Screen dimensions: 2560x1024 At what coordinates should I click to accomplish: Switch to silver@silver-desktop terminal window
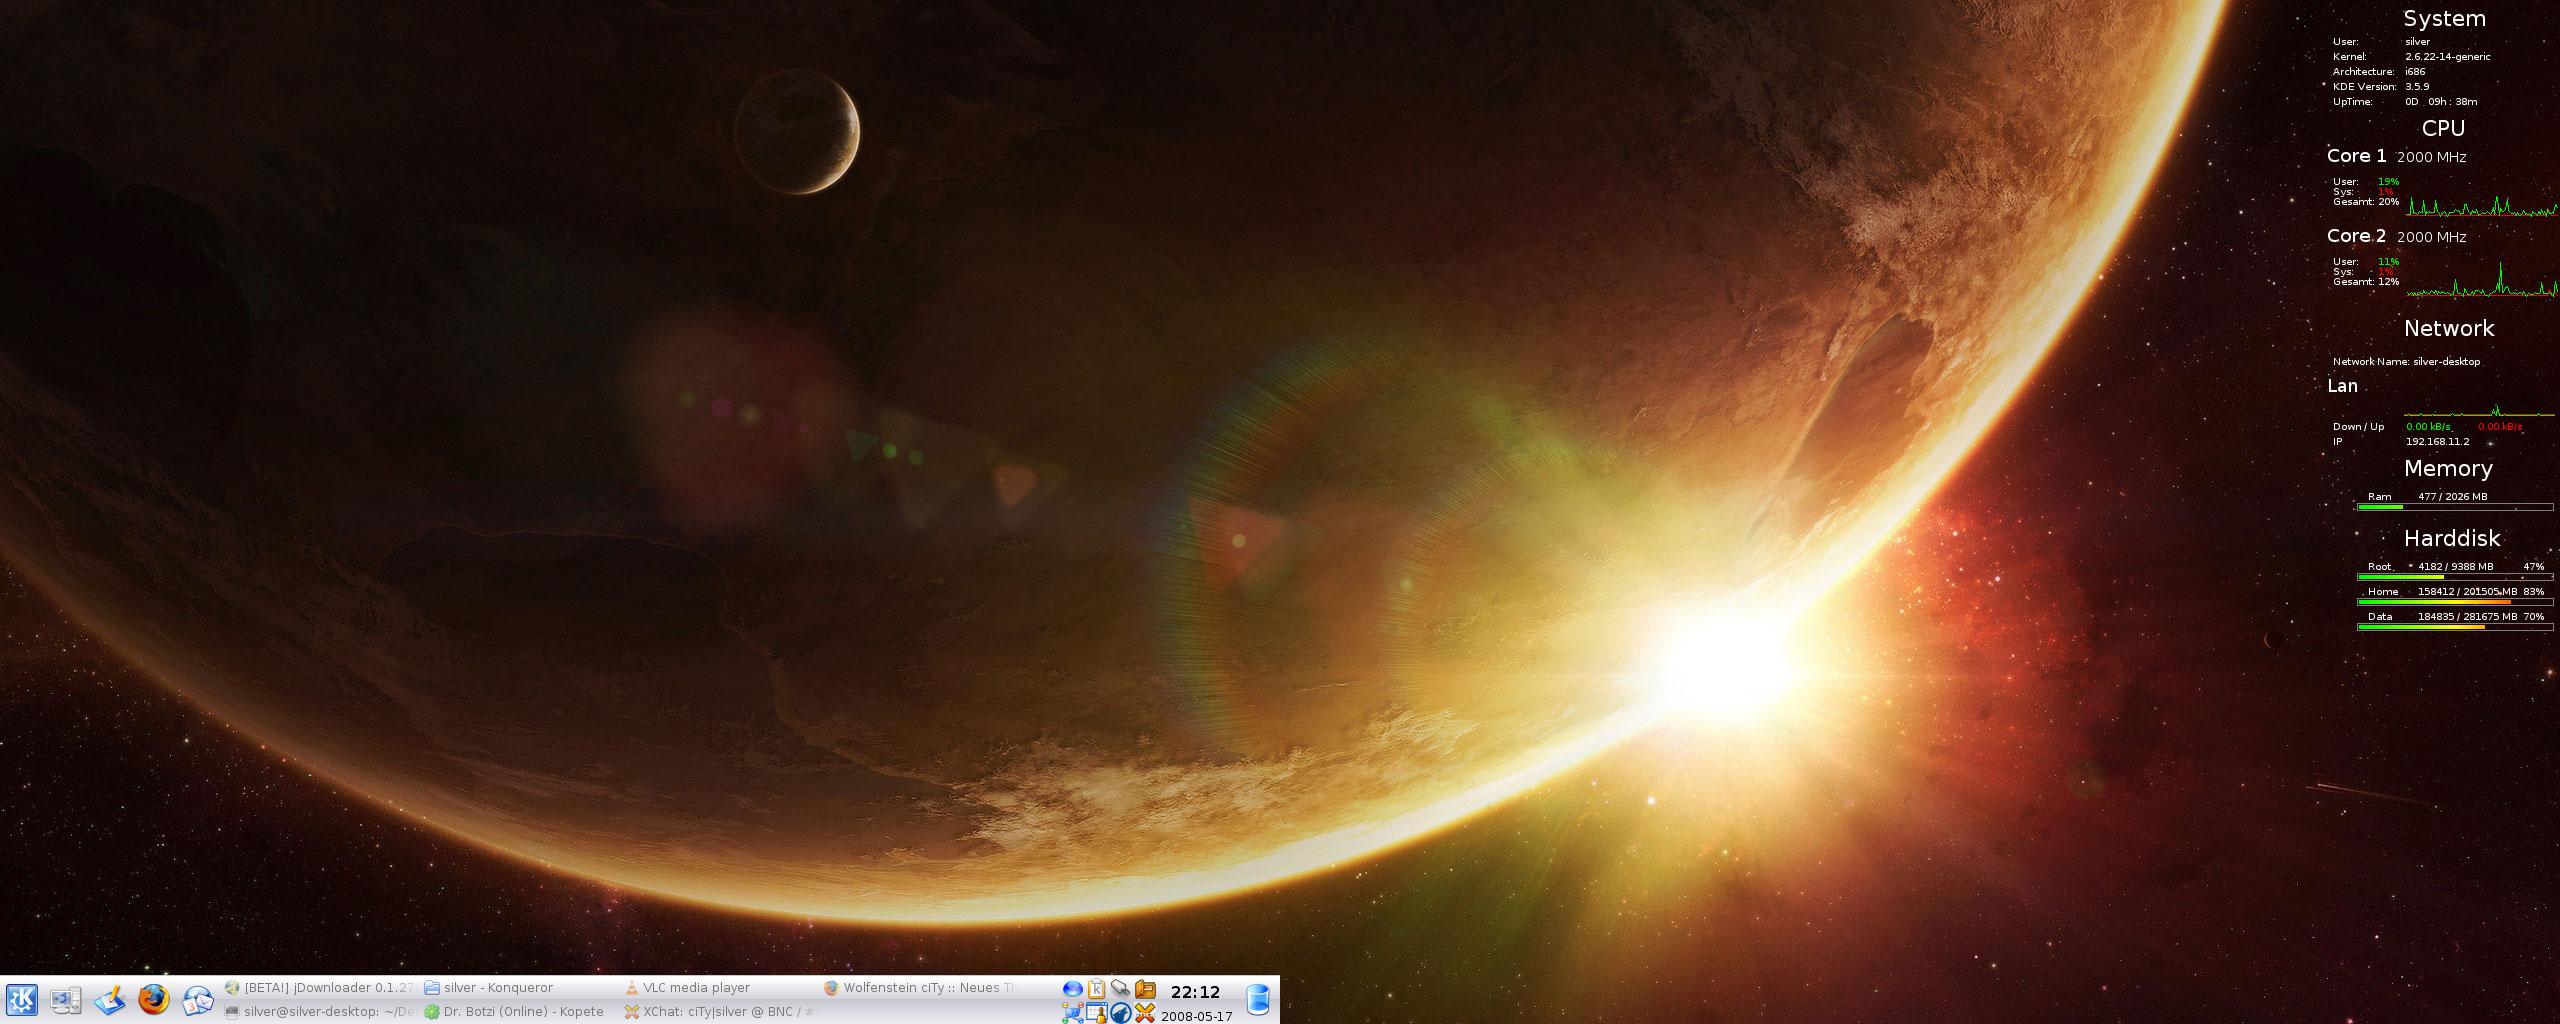click(320, 1011)
